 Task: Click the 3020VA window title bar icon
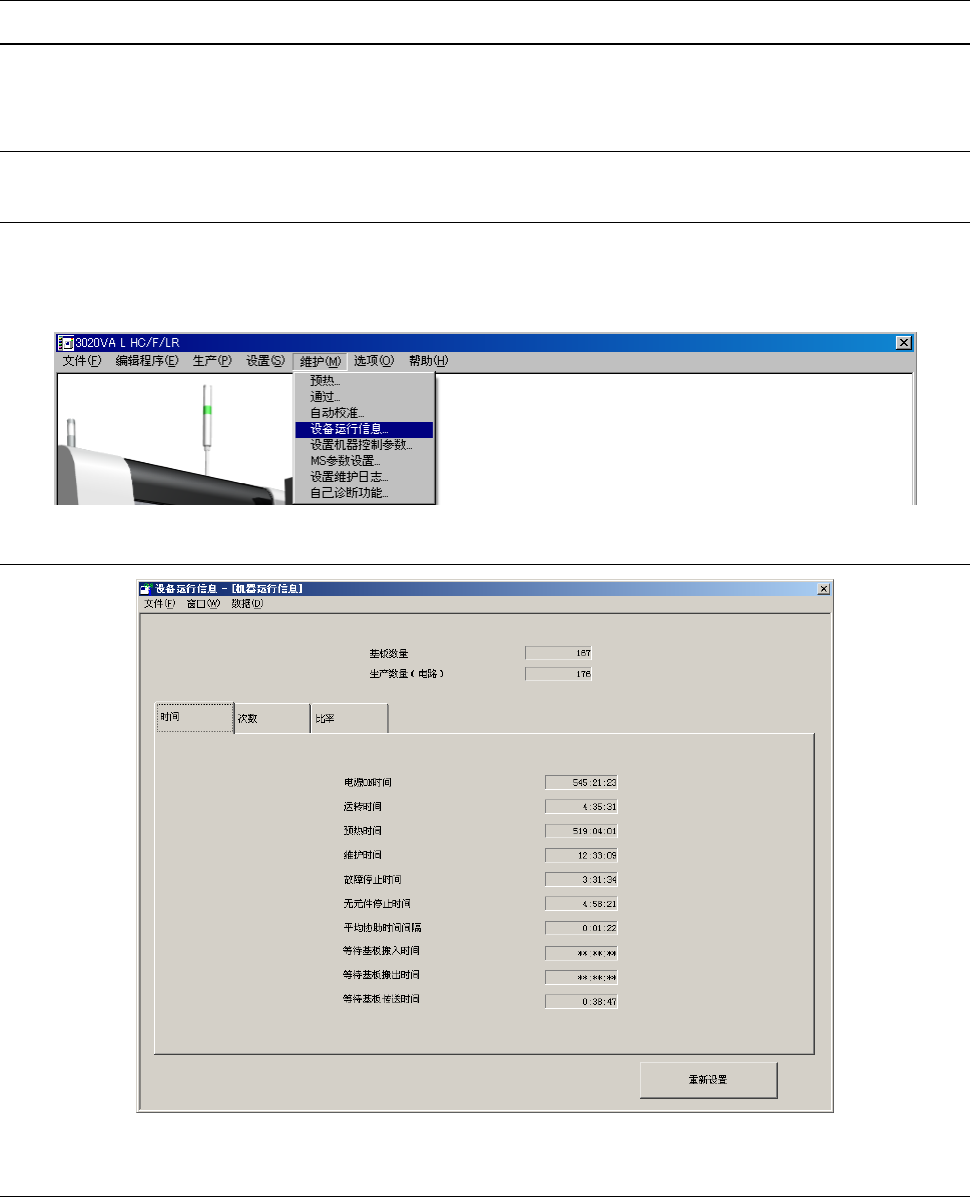[x=66, y=343]
